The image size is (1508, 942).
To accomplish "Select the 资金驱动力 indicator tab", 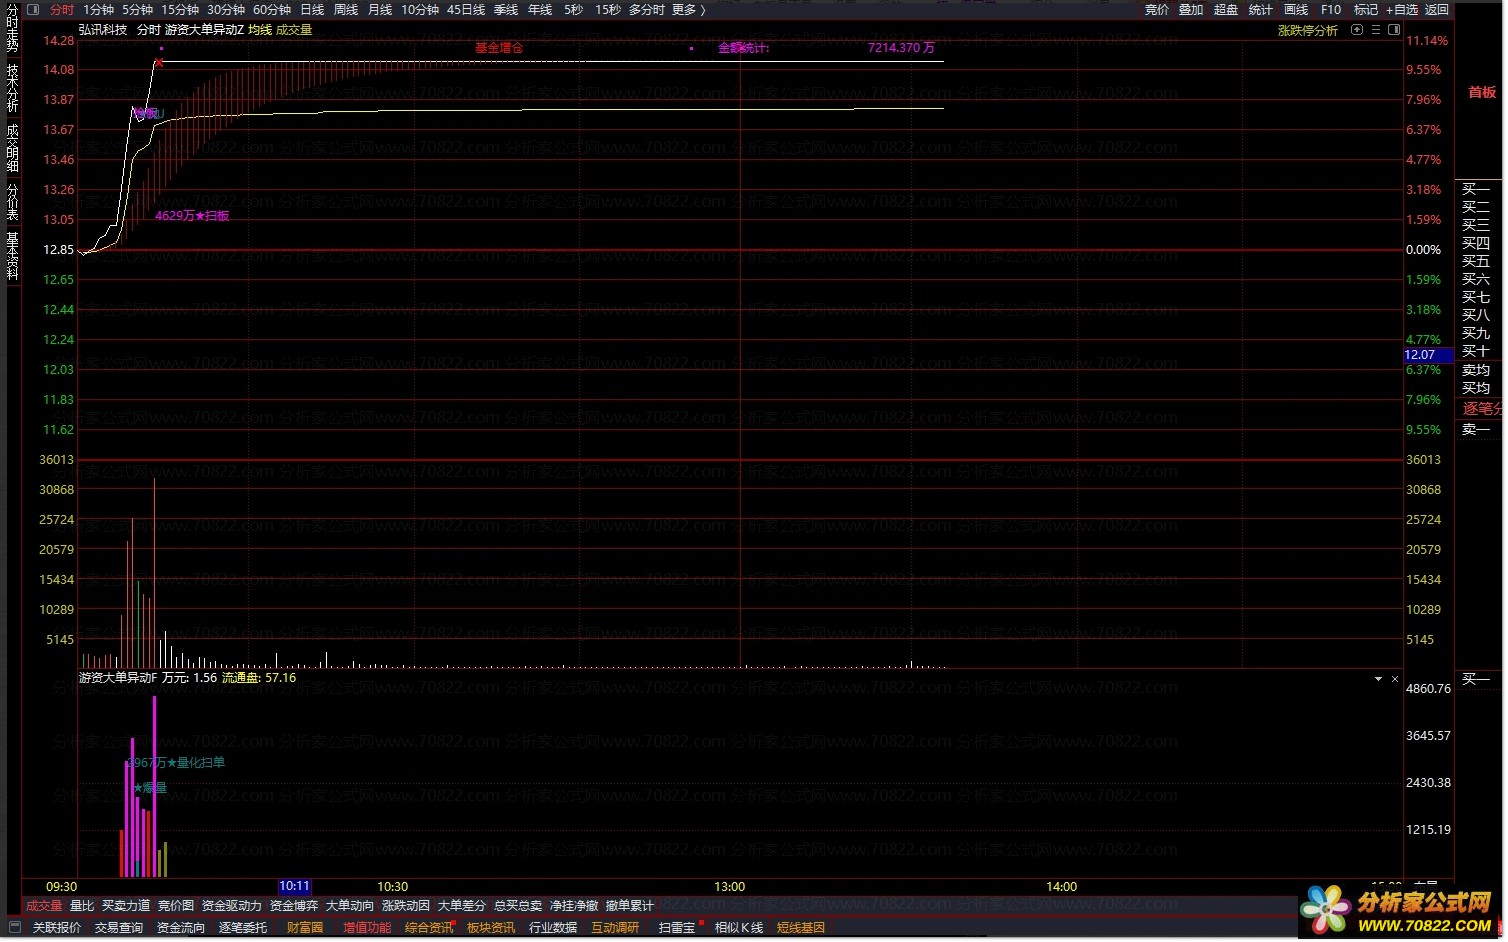I will (x=232, y=906).
